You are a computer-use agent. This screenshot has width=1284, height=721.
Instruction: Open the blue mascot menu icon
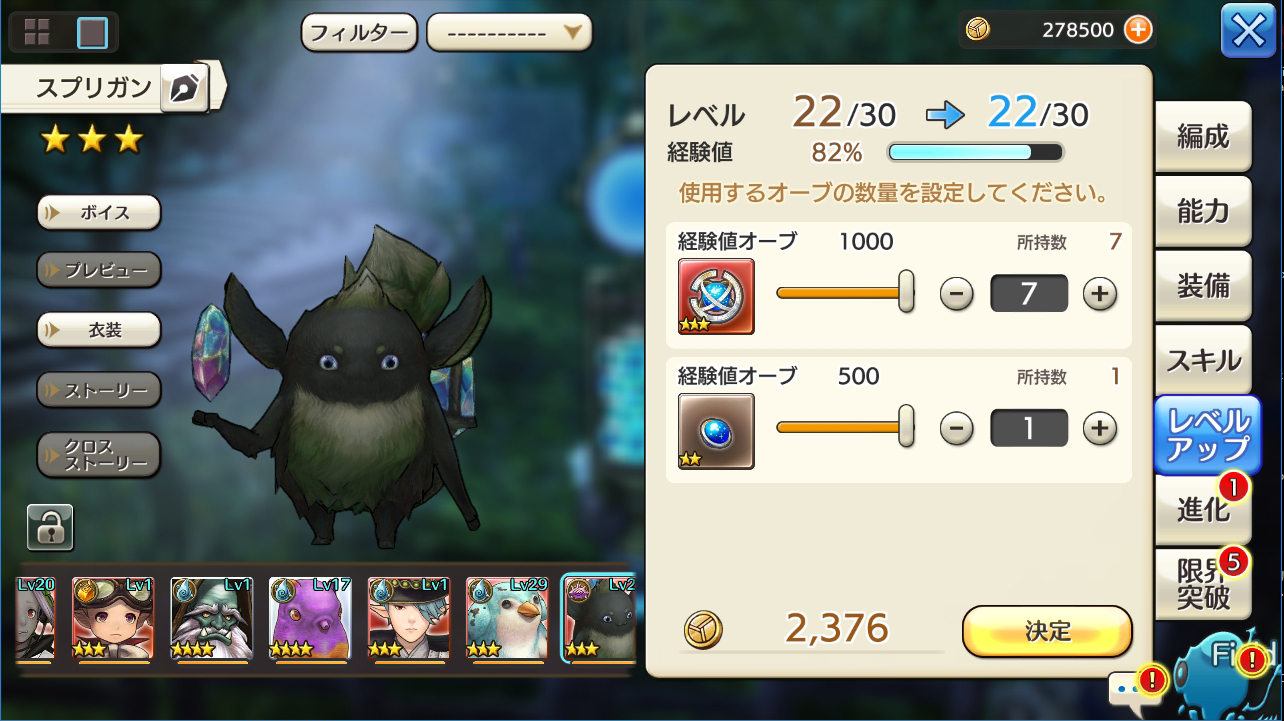click(x=1226, y=675)
